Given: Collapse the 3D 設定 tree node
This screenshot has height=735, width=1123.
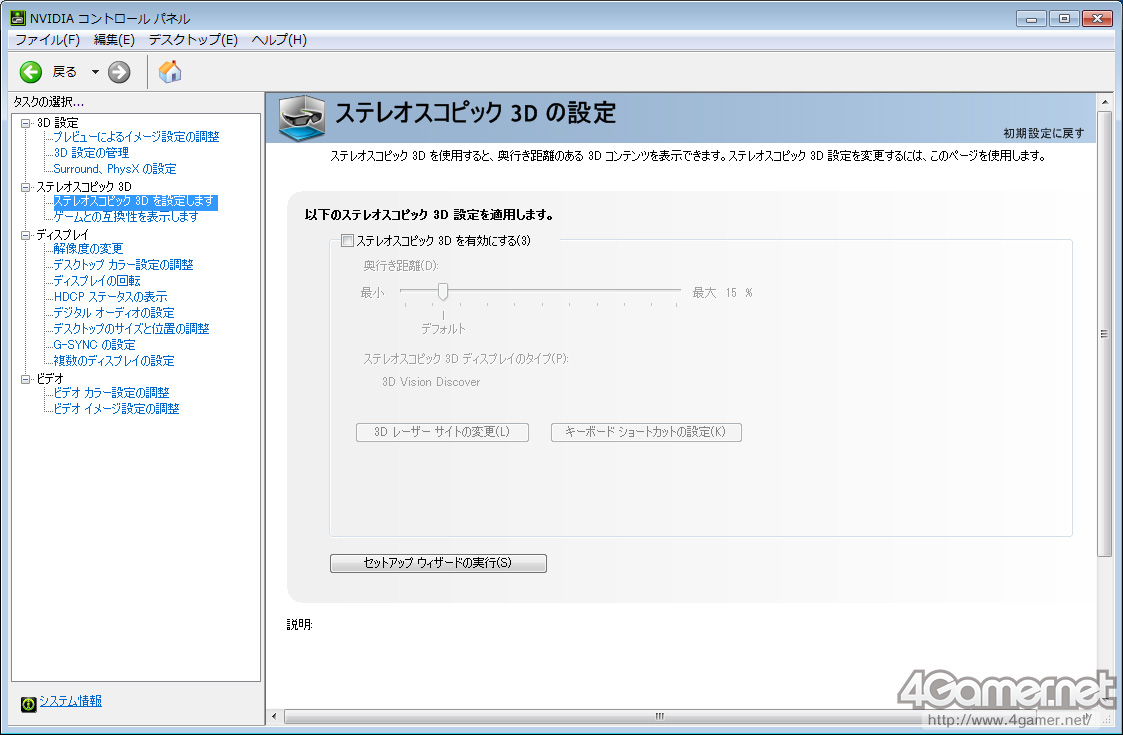Looking at the screenshot, I should [26, 123].
